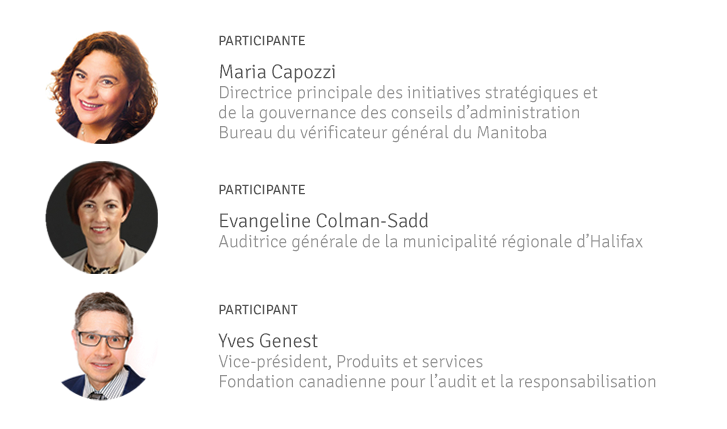
Task: Click Maria Capozzi's profile photo
Action: 103,87
